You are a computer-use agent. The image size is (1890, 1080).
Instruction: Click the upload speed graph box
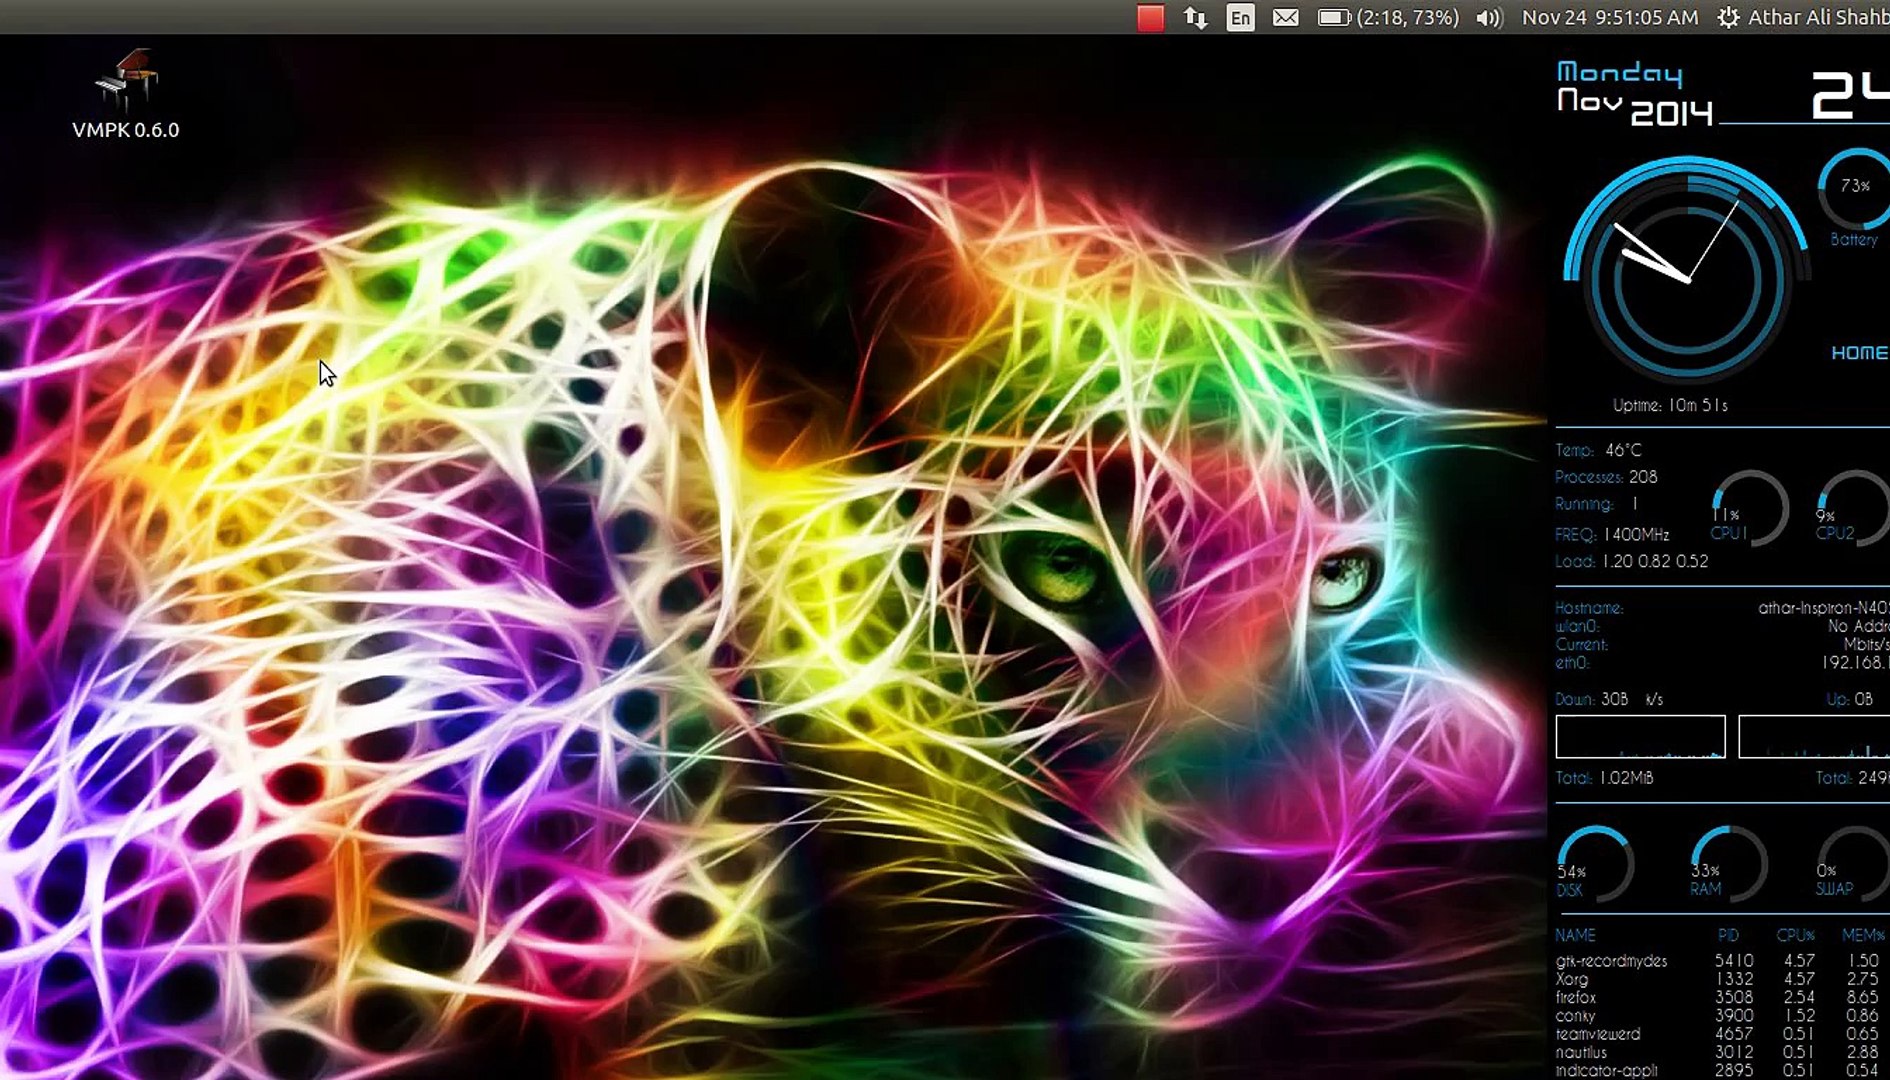tap(1814, 737)
